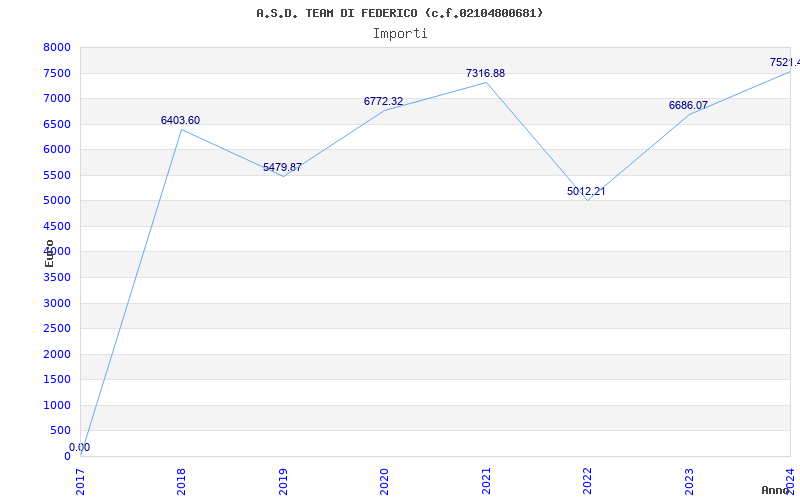Click the 8000 y-axis tick label
The width and height of the screenshot is (800, 500).
(57, 48)
